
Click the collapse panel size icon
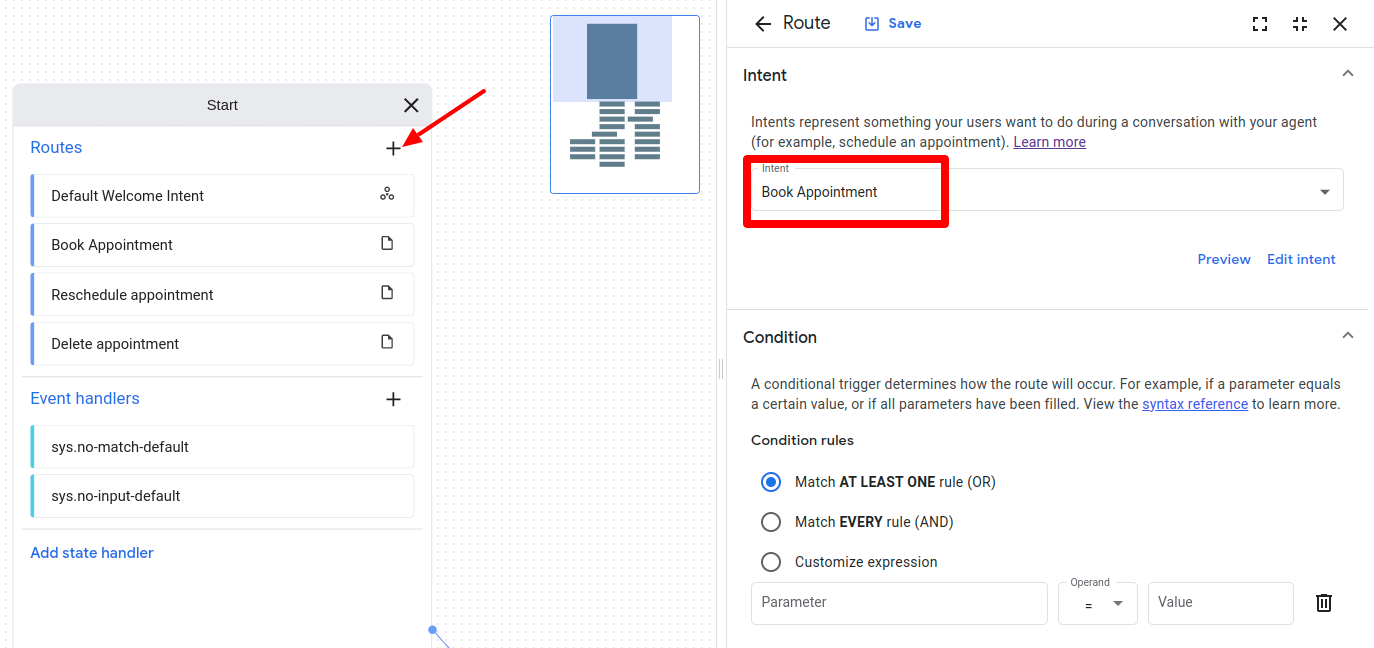coord(1300,24)
